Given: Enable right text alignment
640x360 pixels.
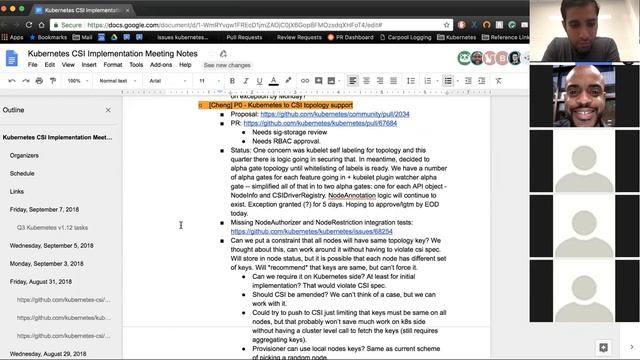Looking at the screenshot, I should pyautogui.click(x=380, y=81).
